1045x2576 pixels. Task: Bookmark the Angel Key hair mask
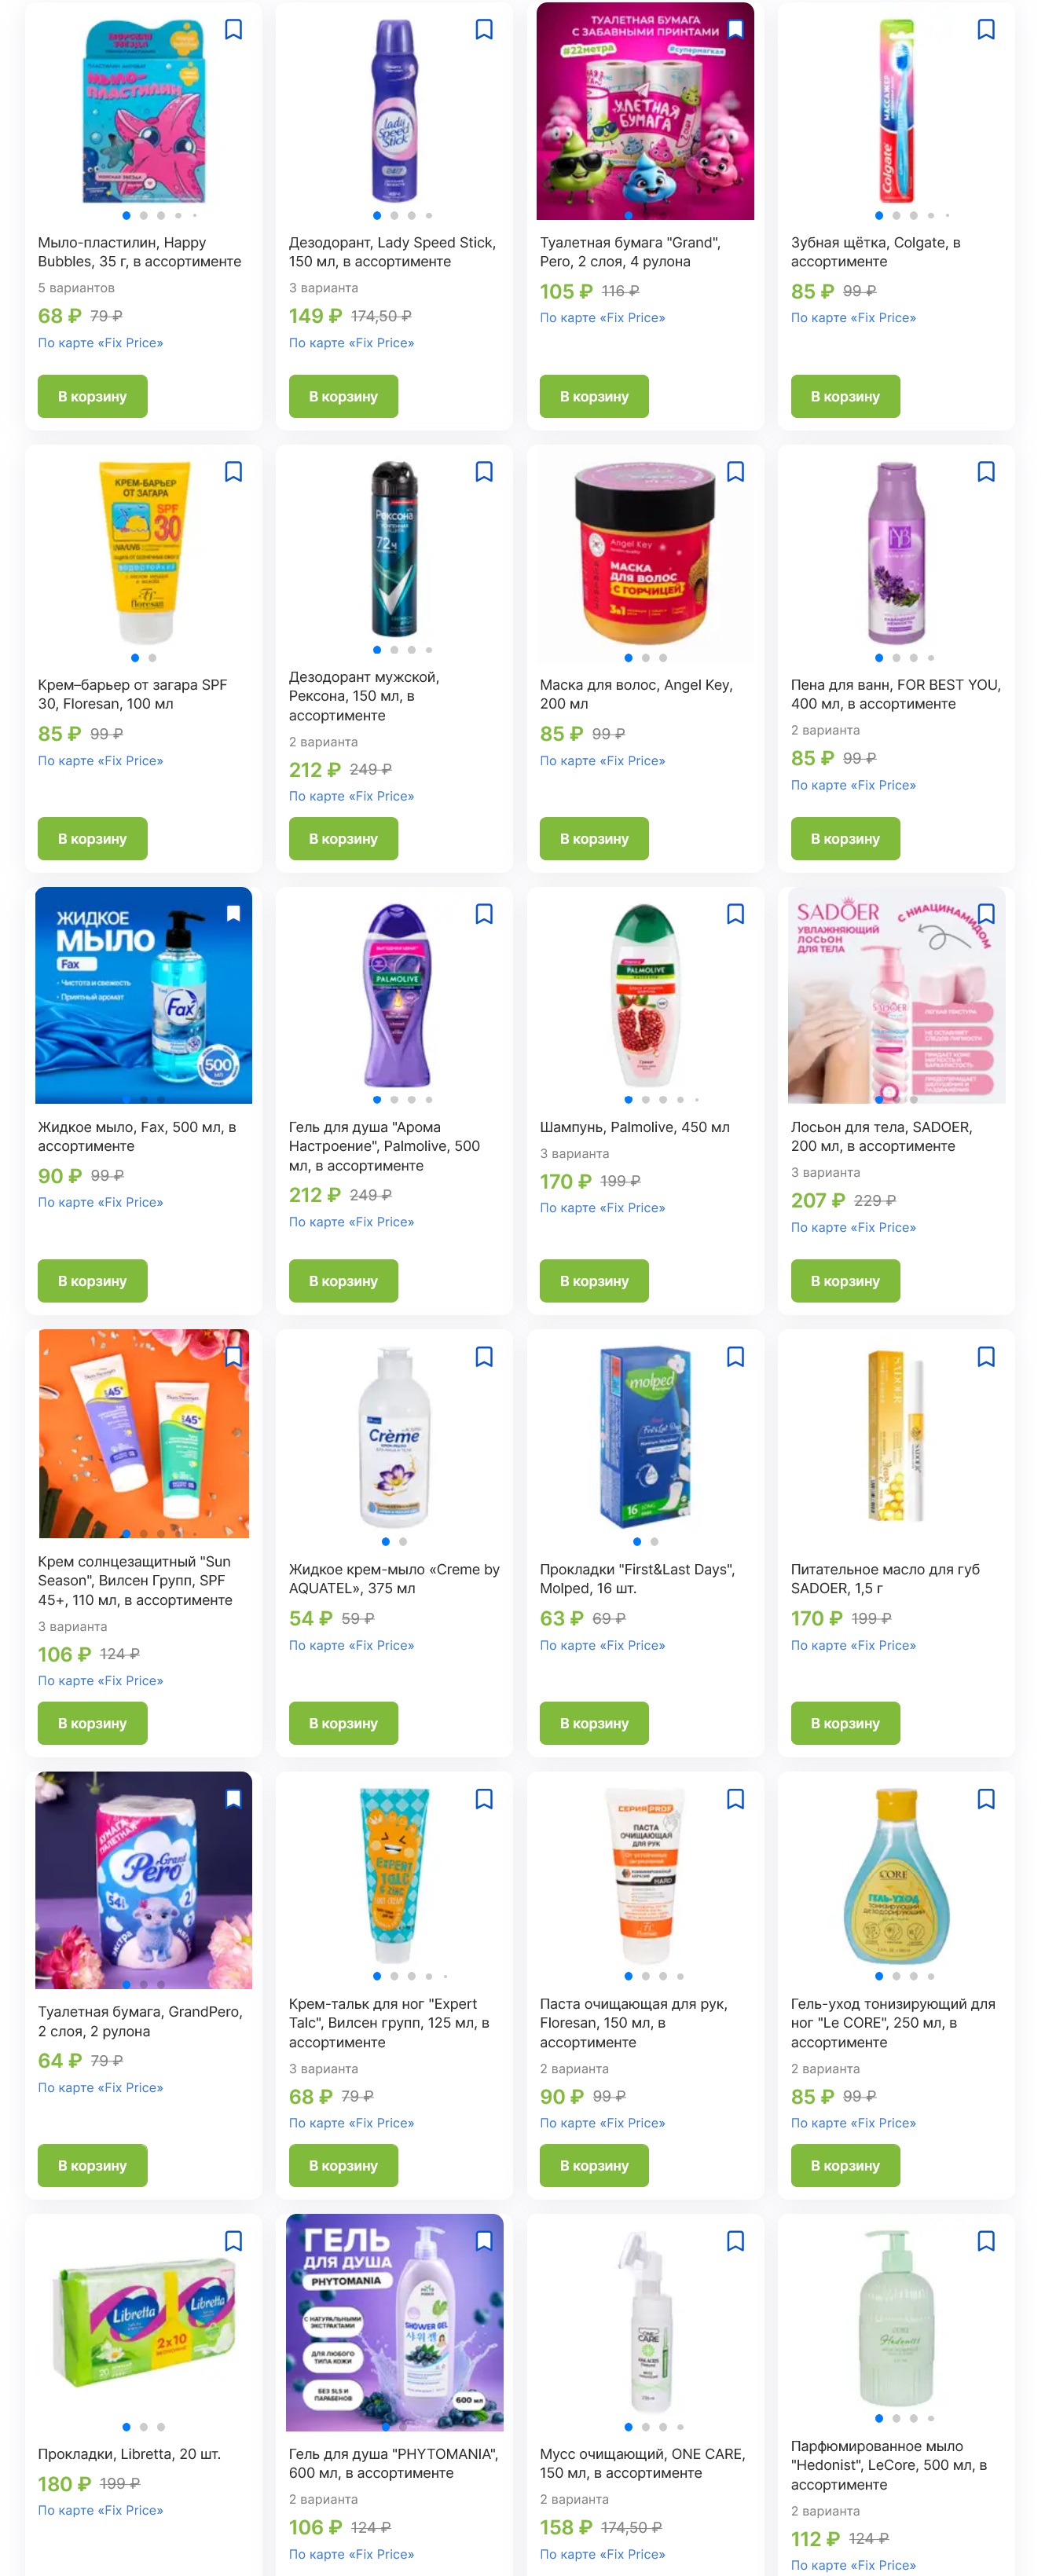(735, 472)
